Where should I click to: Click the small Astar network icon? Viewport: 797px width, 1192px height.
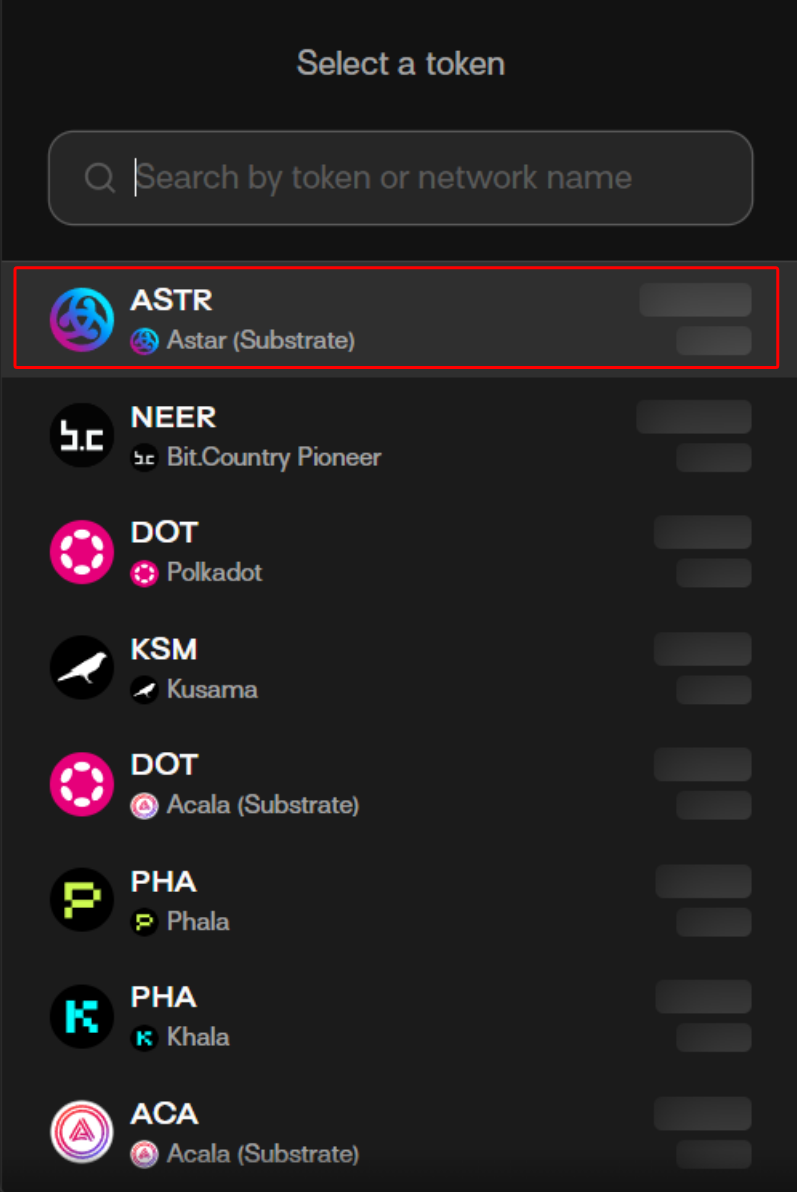coord(145,342)
